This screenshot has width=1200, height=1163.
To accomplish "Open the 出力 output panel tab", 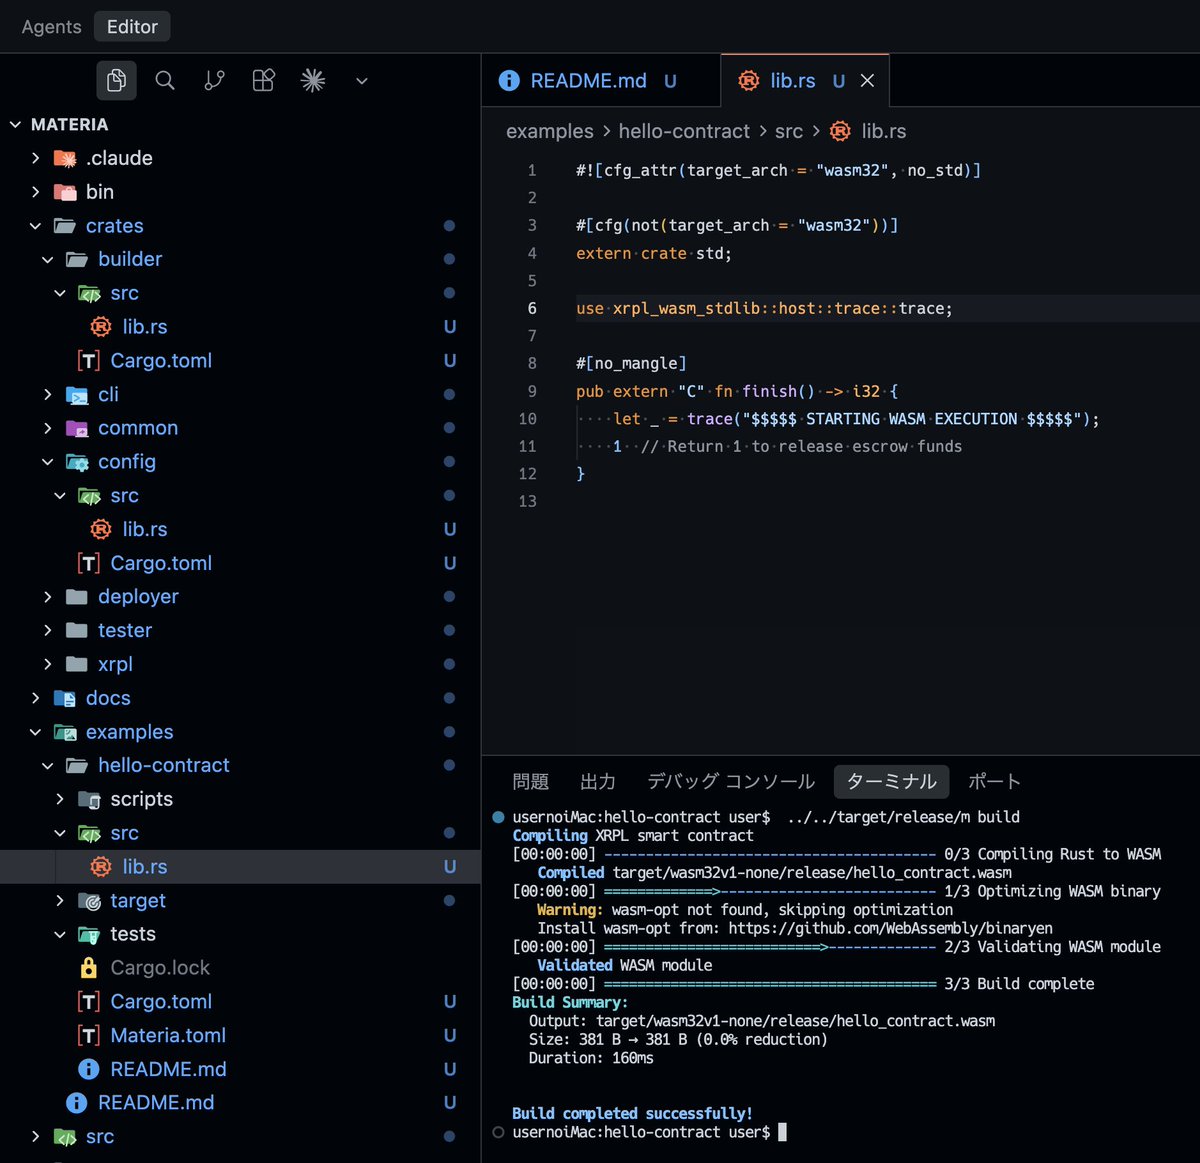I will click(x=598, y=781).
